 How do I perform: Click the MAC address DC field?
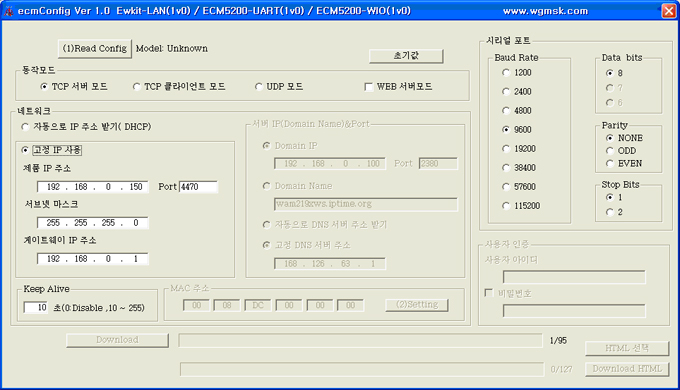coord(258,305)
